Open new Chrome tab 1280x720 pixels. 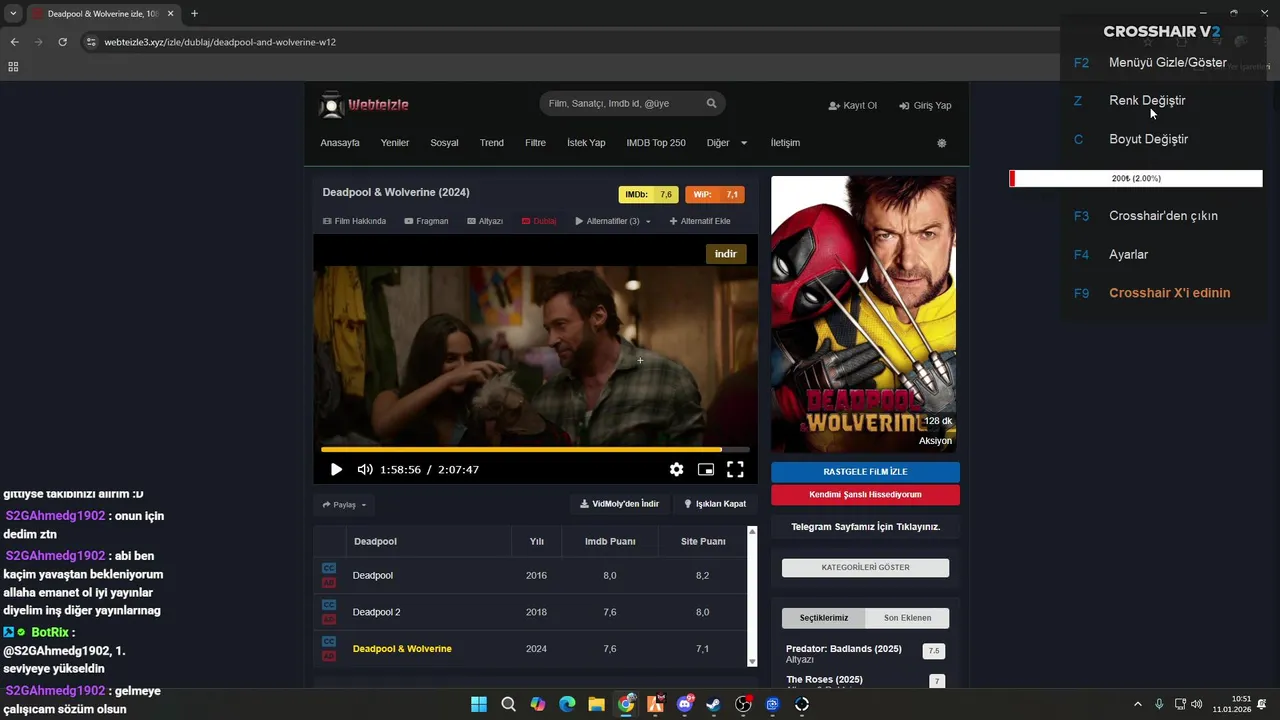coord(194,14)
